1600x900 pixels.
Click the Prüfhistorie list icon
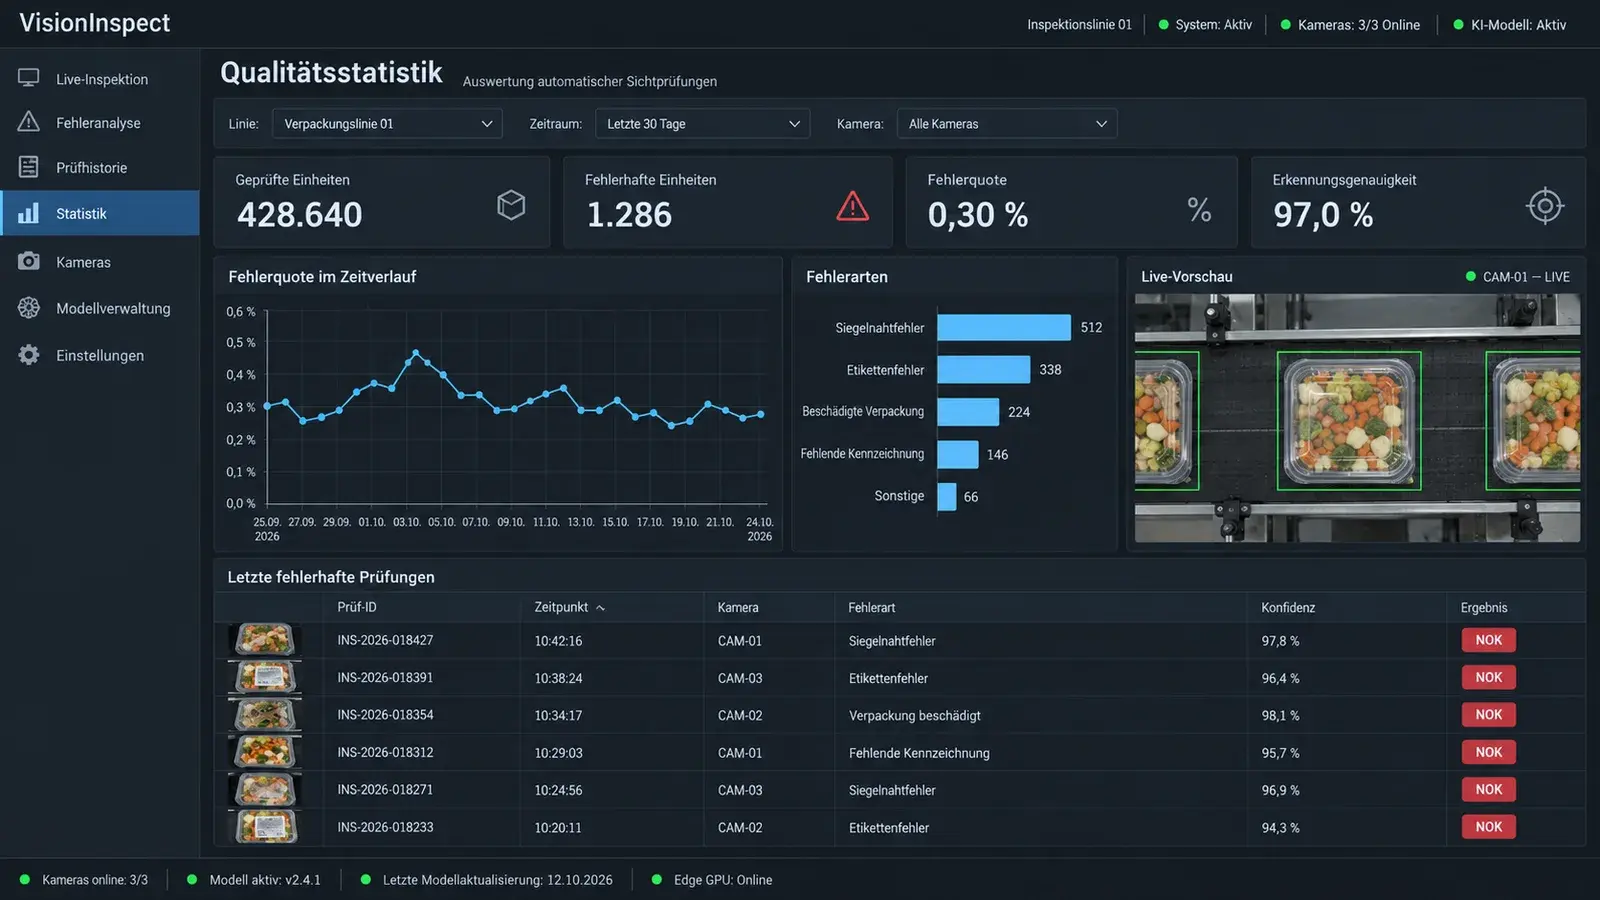29,167
